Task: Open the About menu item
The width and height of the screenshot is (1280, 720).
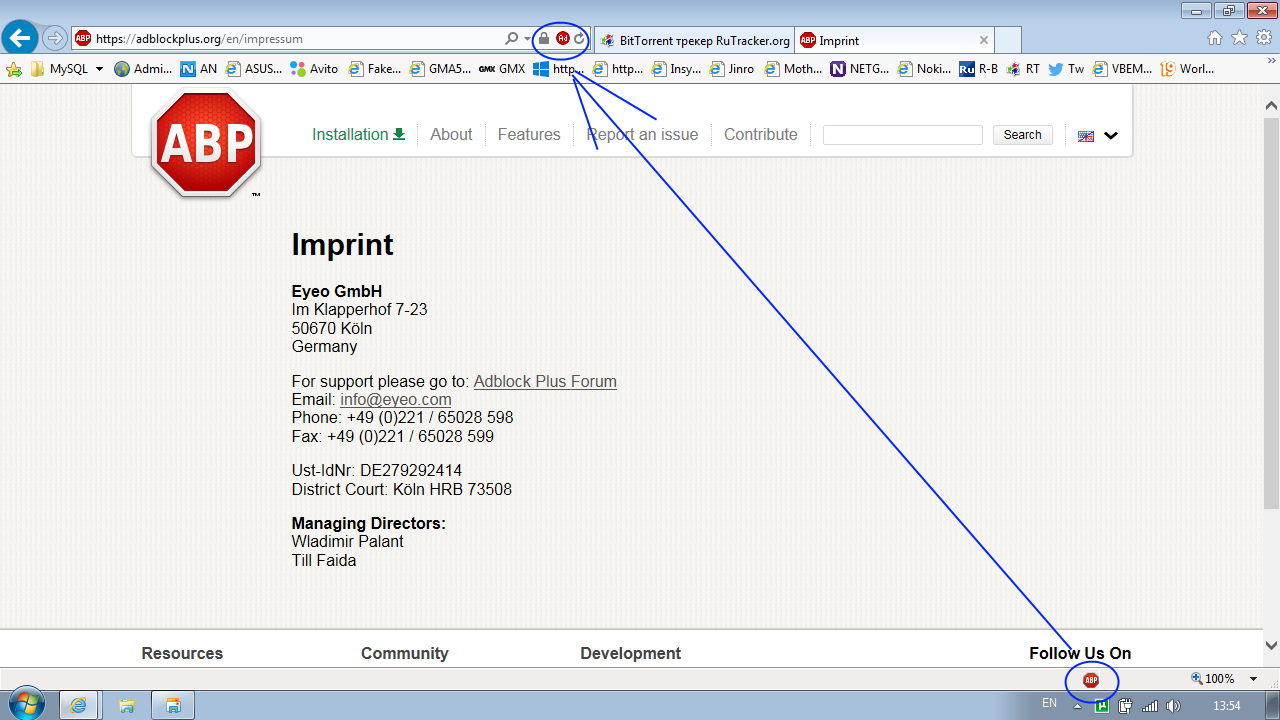Action: pyautogui.click(x=451, y=134)
